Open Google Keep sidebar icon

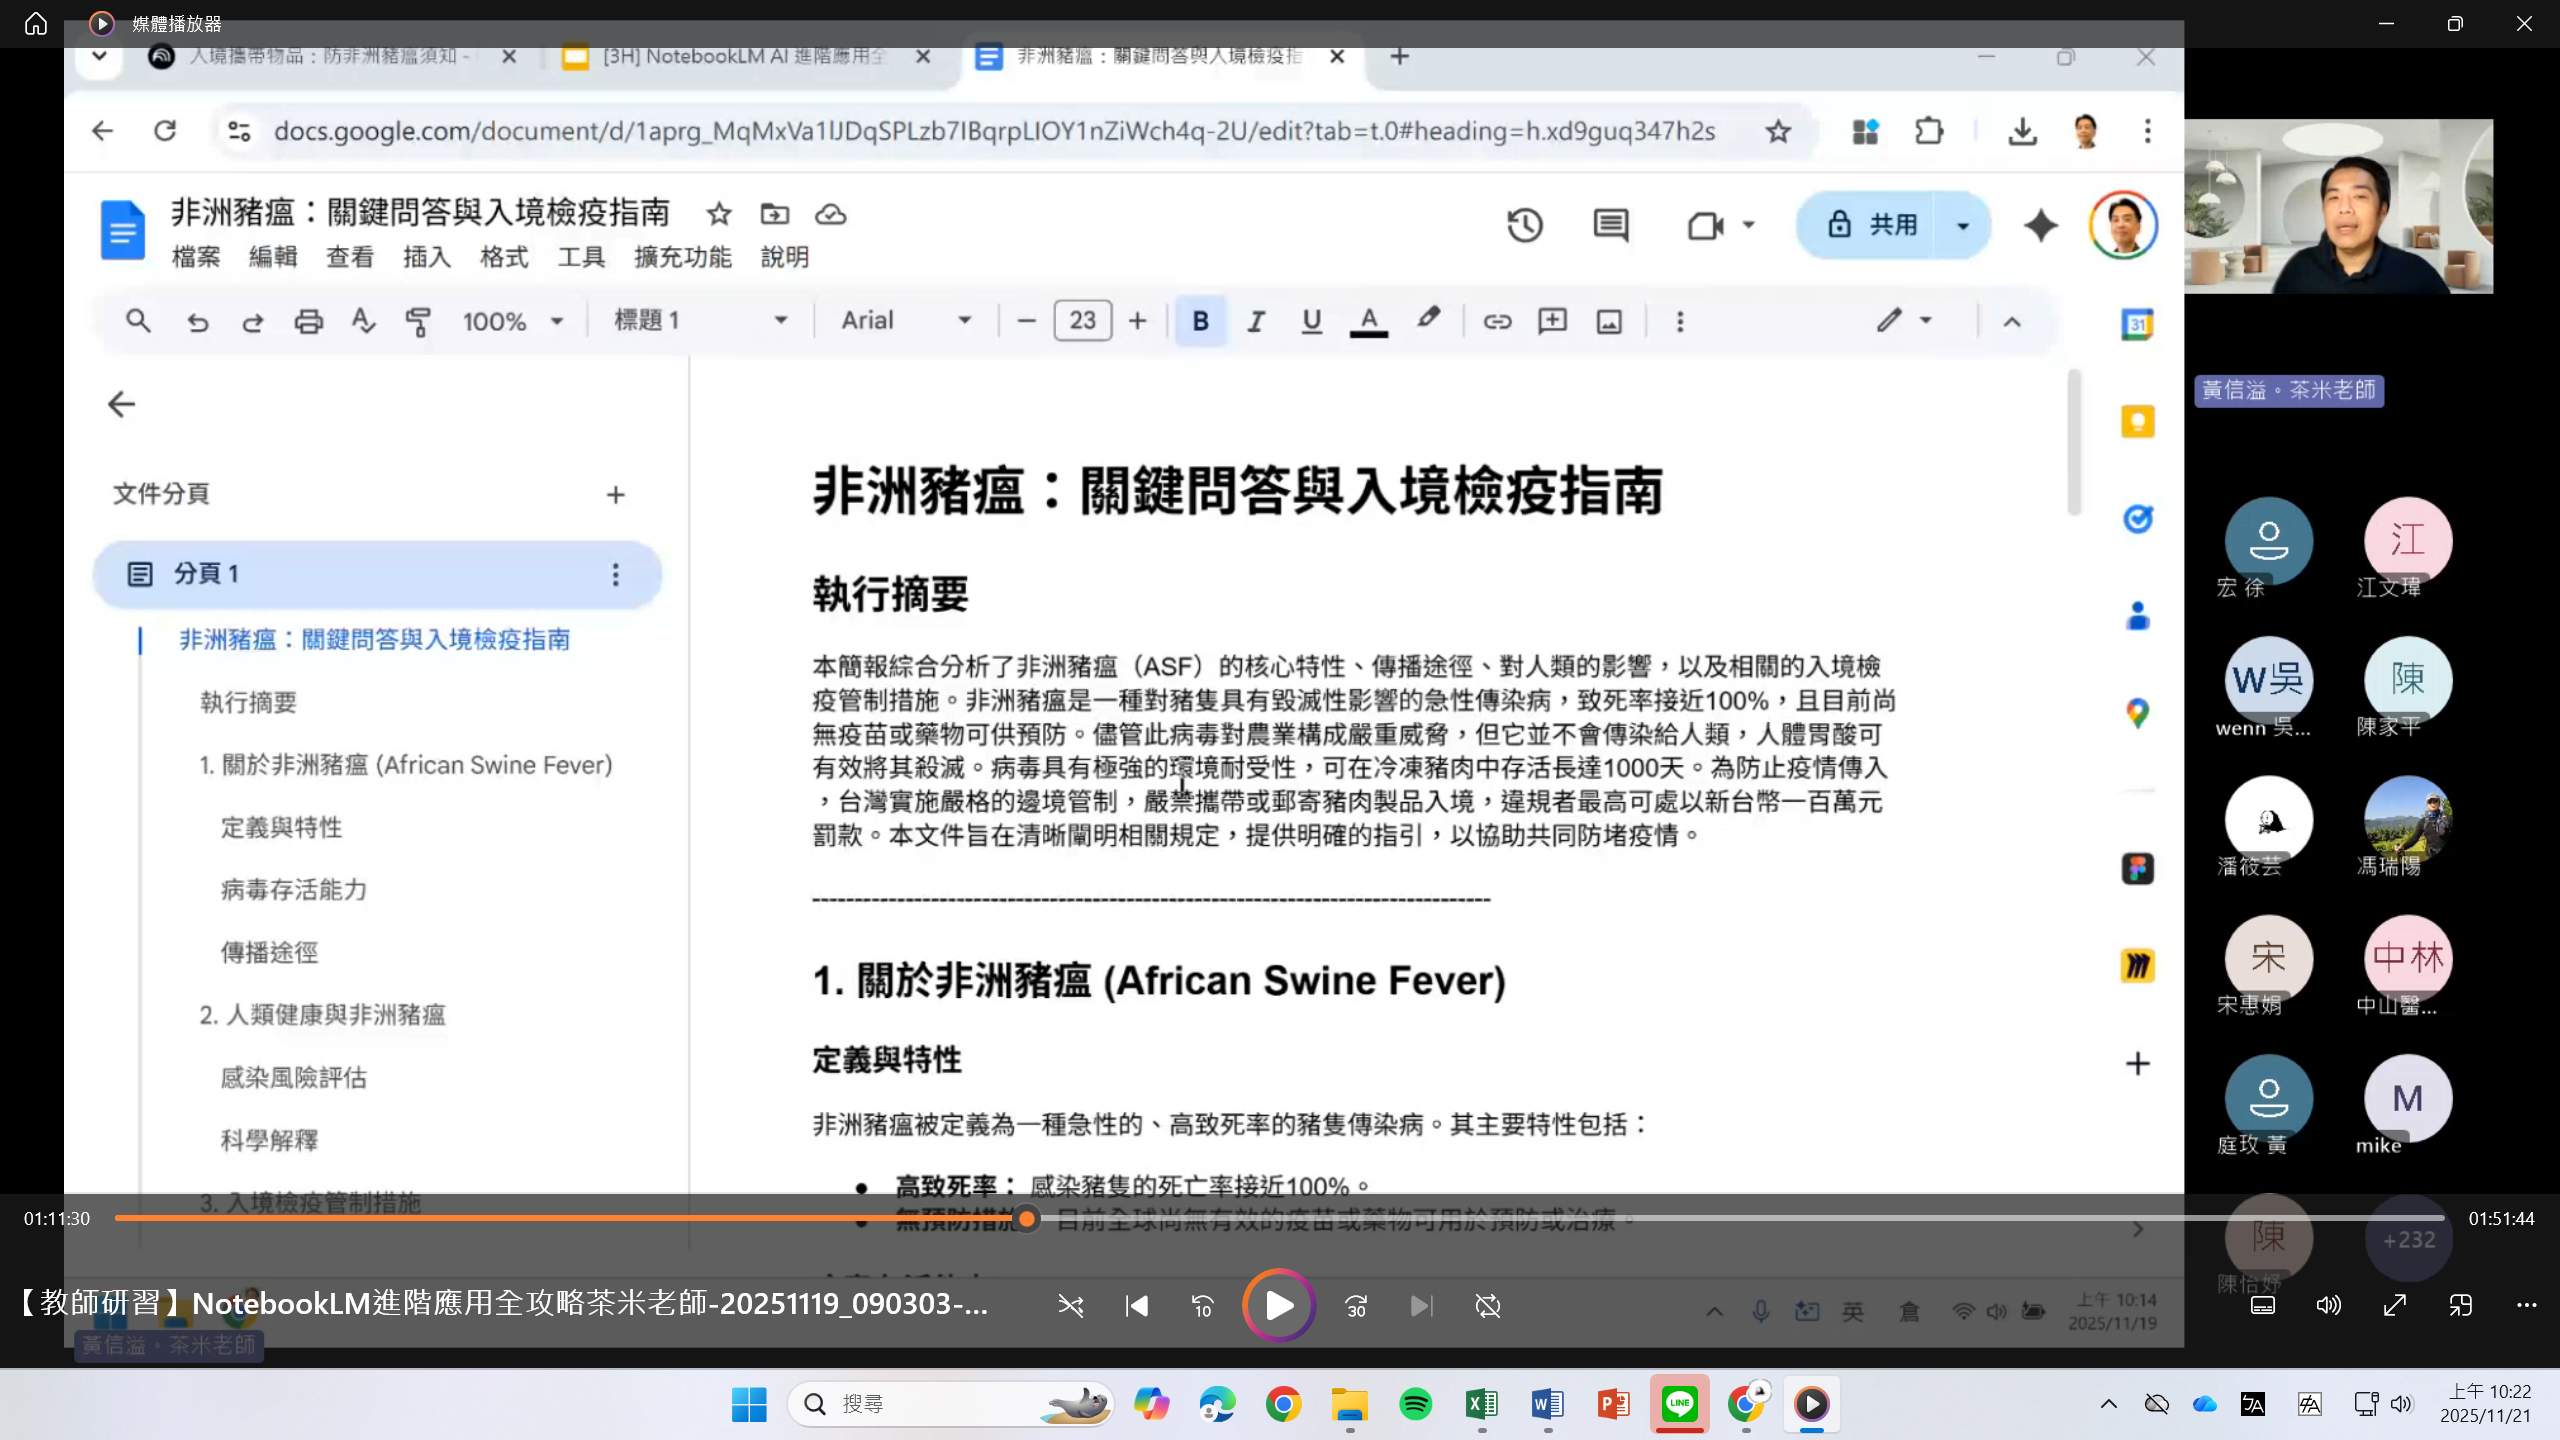2137,421
